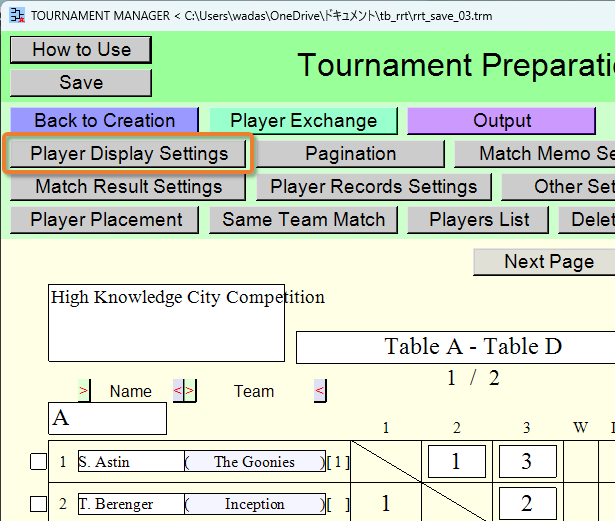The height and width of the screenshot is (521, 615).
Task: Click the empty seed bracket for T. Berenger
Action: pyautogui.click(x=338, y=505)
